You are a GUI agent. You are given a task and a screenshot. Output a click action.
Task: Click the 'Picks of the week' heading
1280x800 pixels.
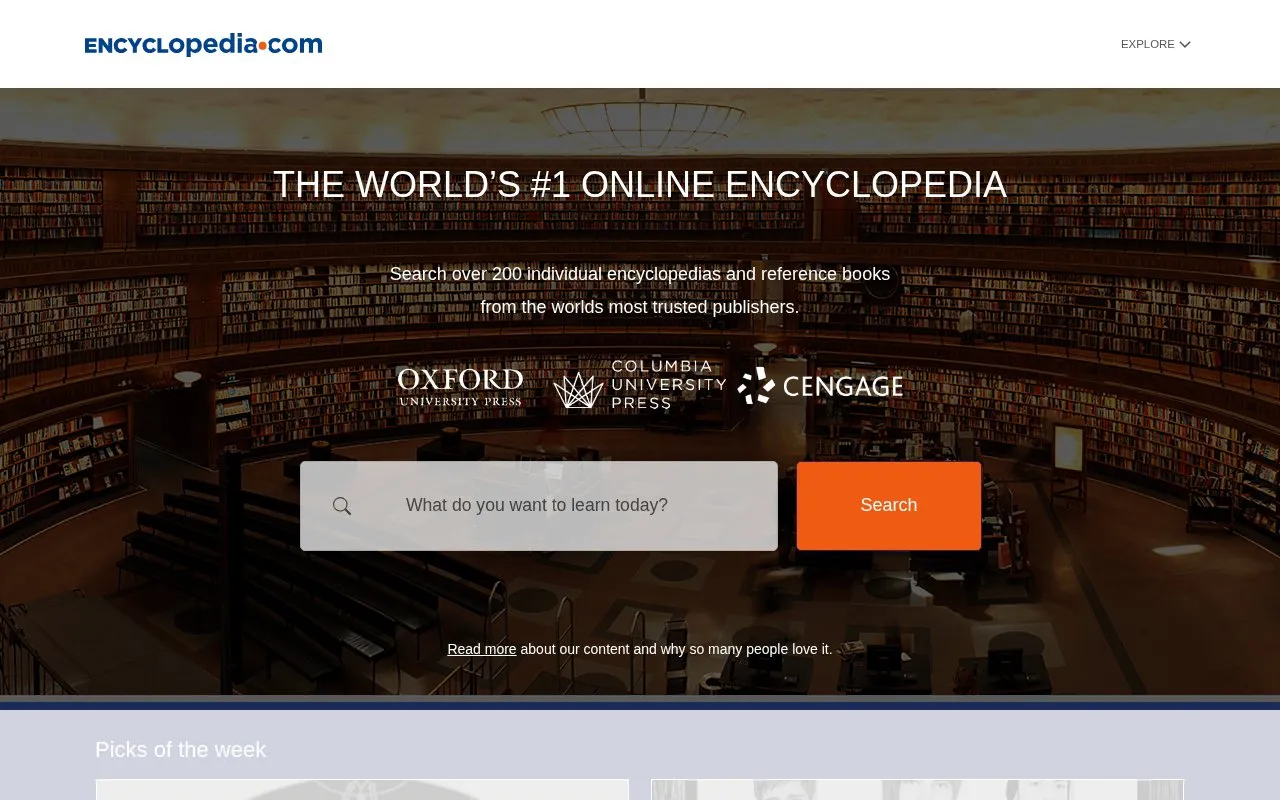(x=181, y=749)
